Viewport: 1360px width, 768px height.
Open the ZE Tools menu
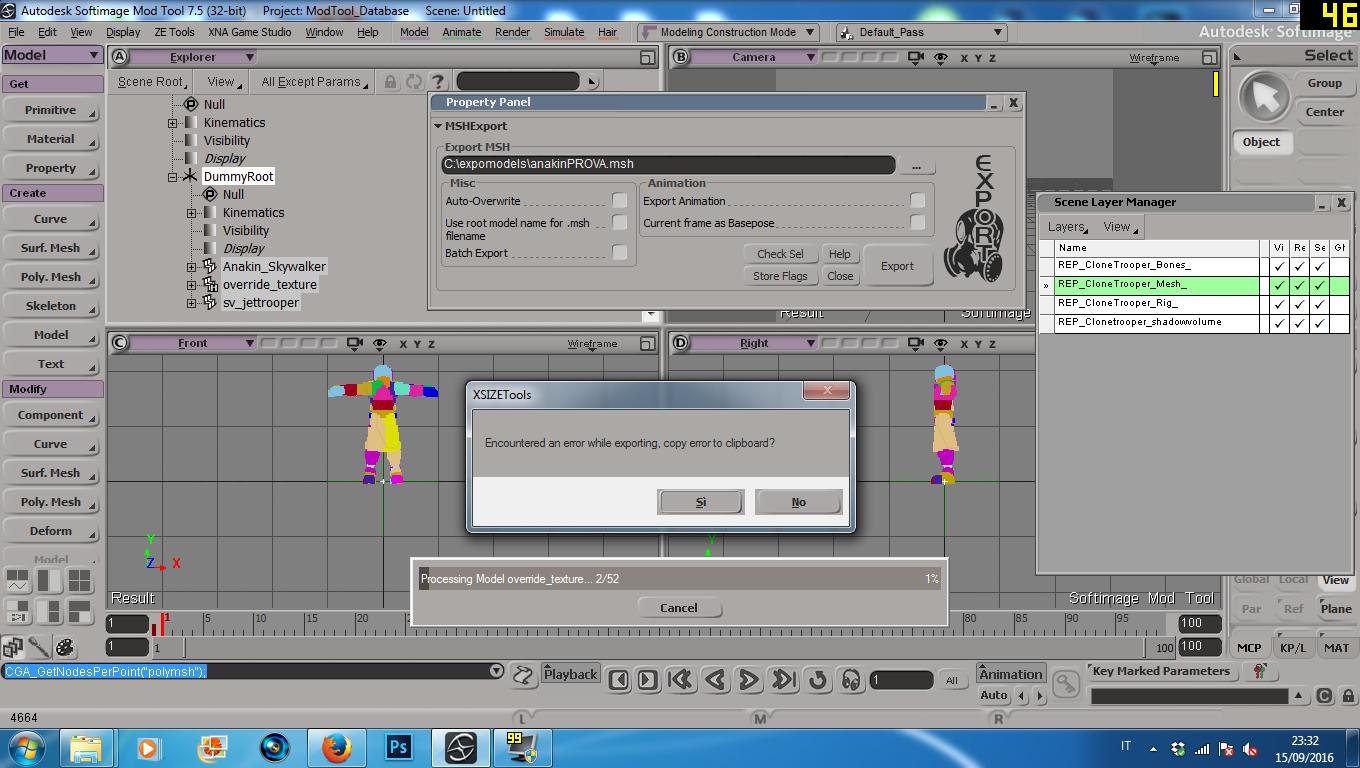174,32
